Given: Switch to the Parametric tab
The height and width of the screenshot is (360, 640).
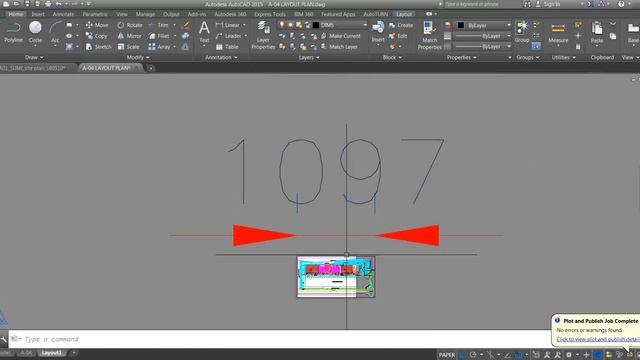Looking at the screenshot, I should point(95,14).
